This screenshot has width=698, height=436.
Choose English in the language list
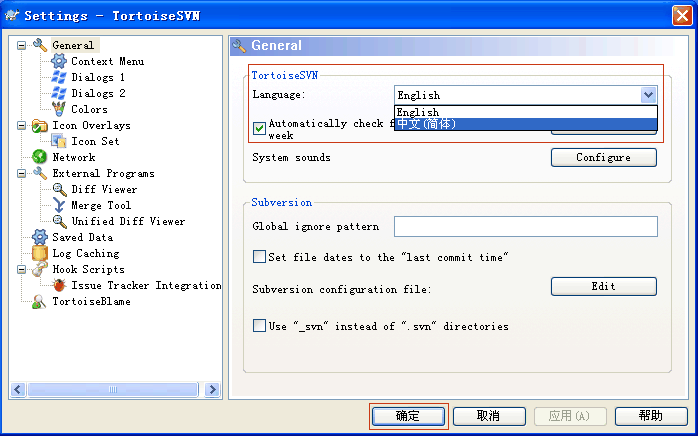526,112
